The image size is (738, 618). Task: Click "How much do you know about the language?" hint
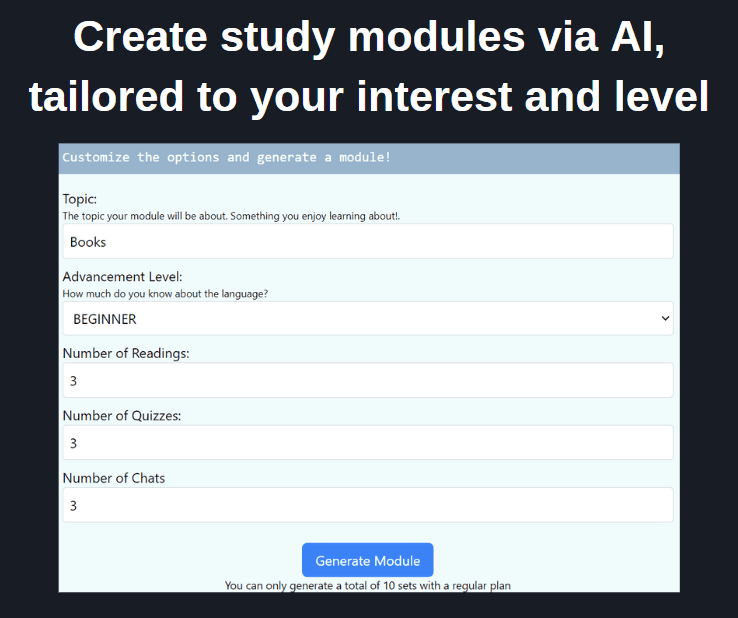165,293
